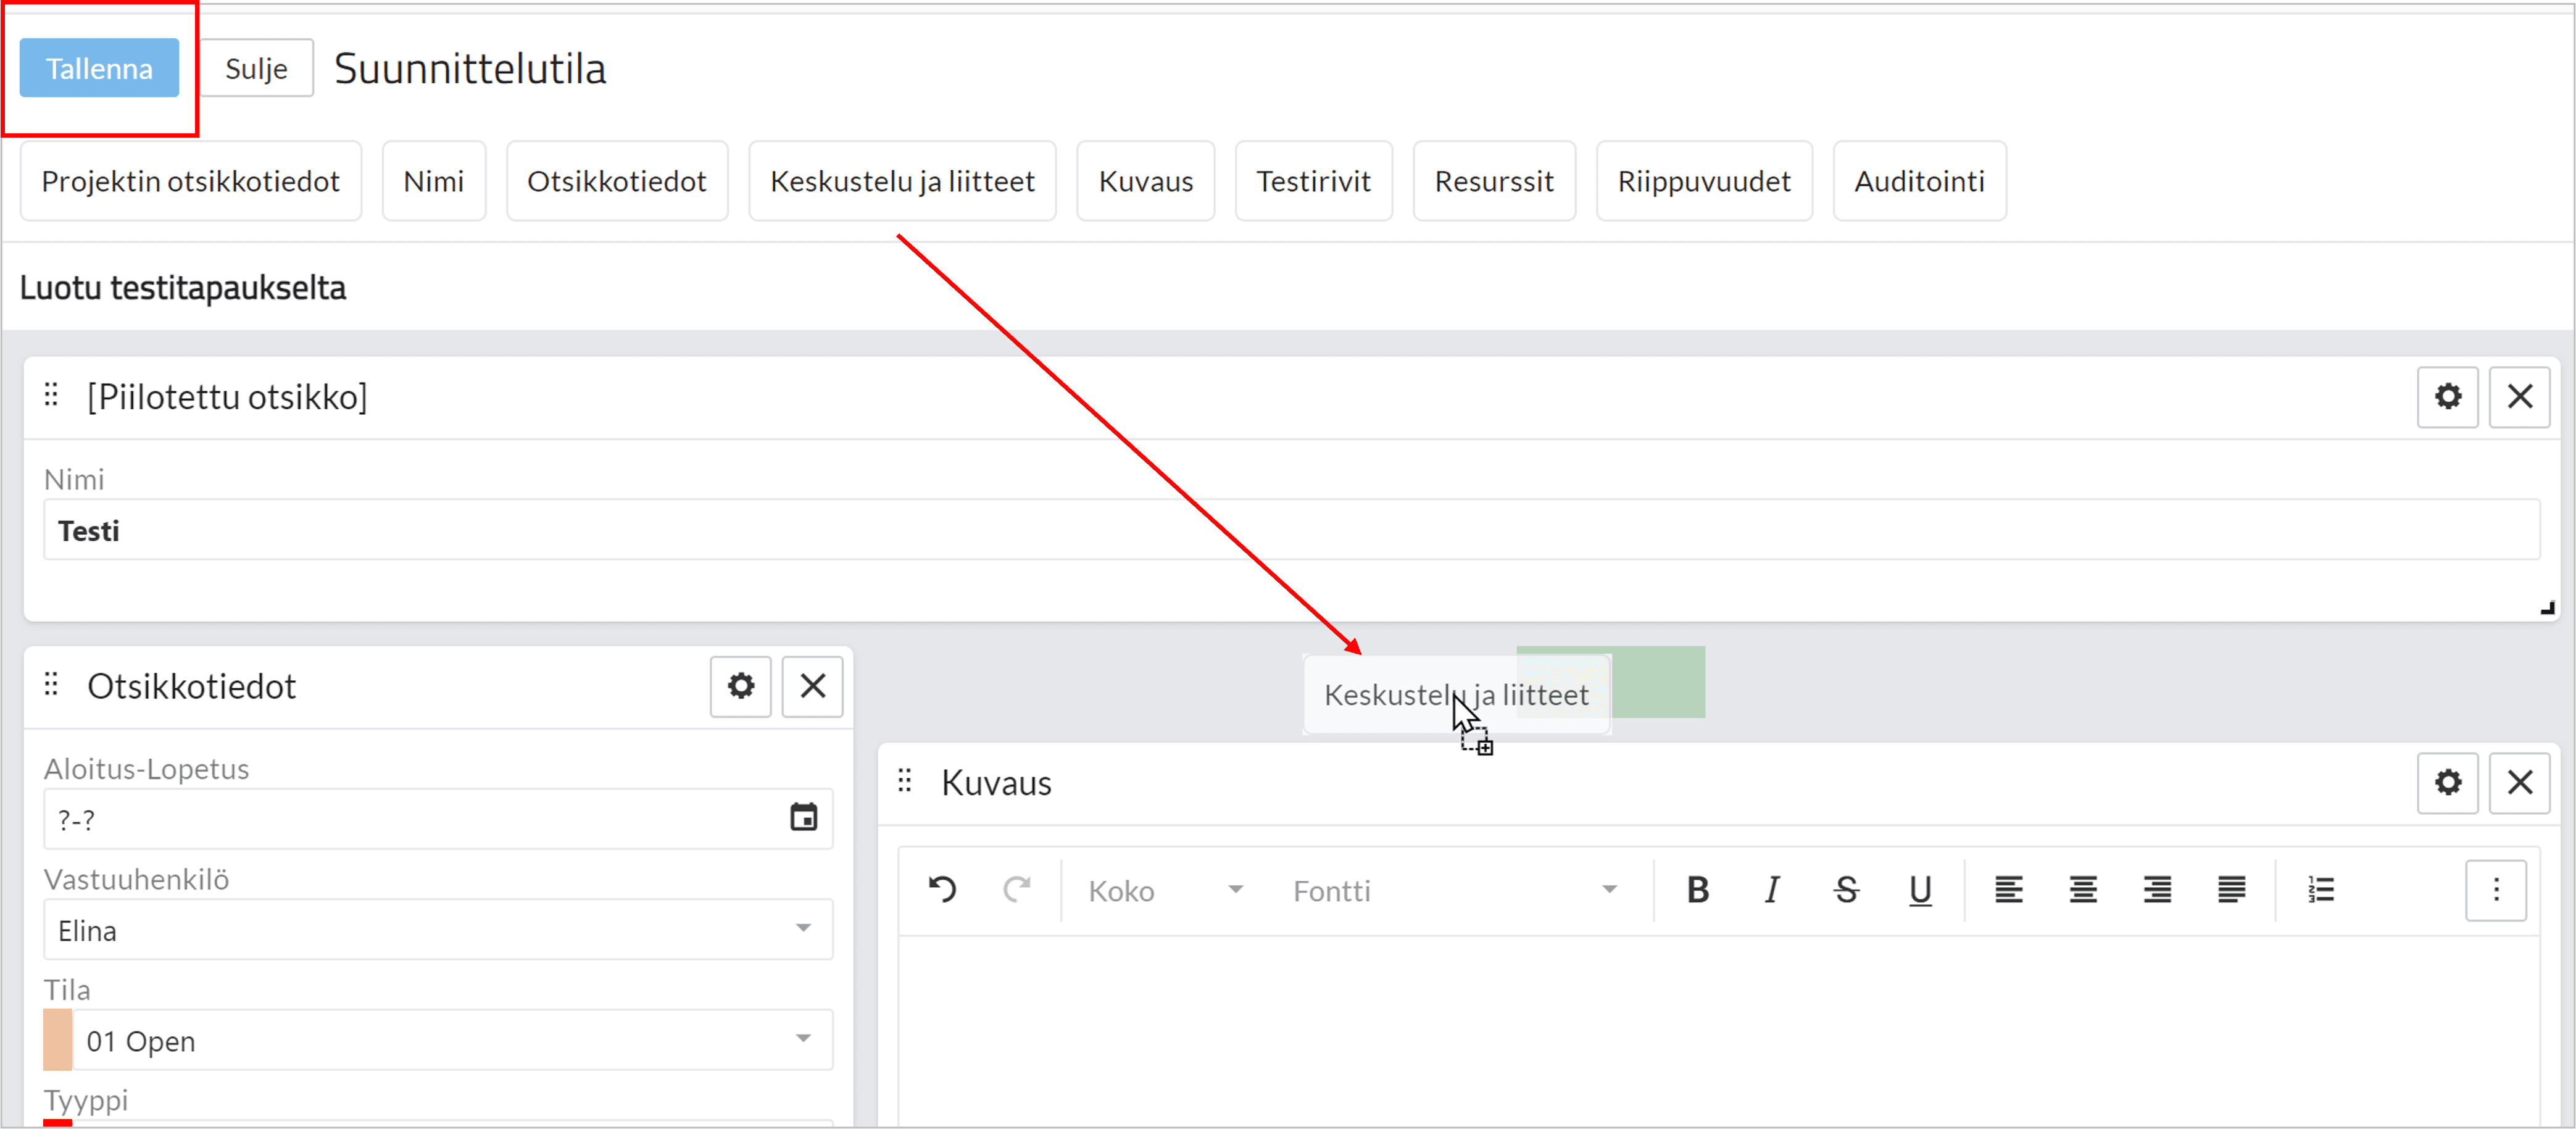The width and height of the screenshot is (2576, 1129).
Task: Click the redo icon in Kuvaus editor
Action: coord(1016,889)
